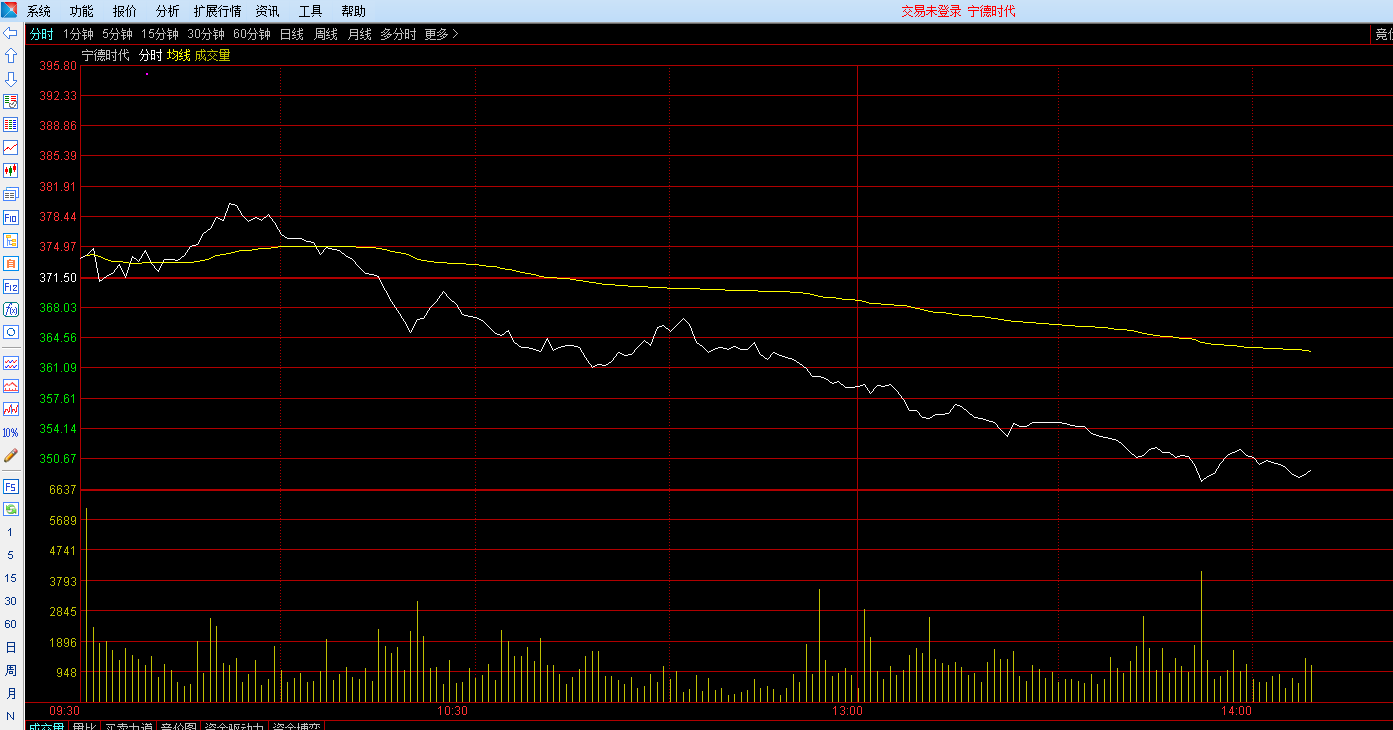Select the 多分时 tab
1393x730 pixels.
(398, 34)
